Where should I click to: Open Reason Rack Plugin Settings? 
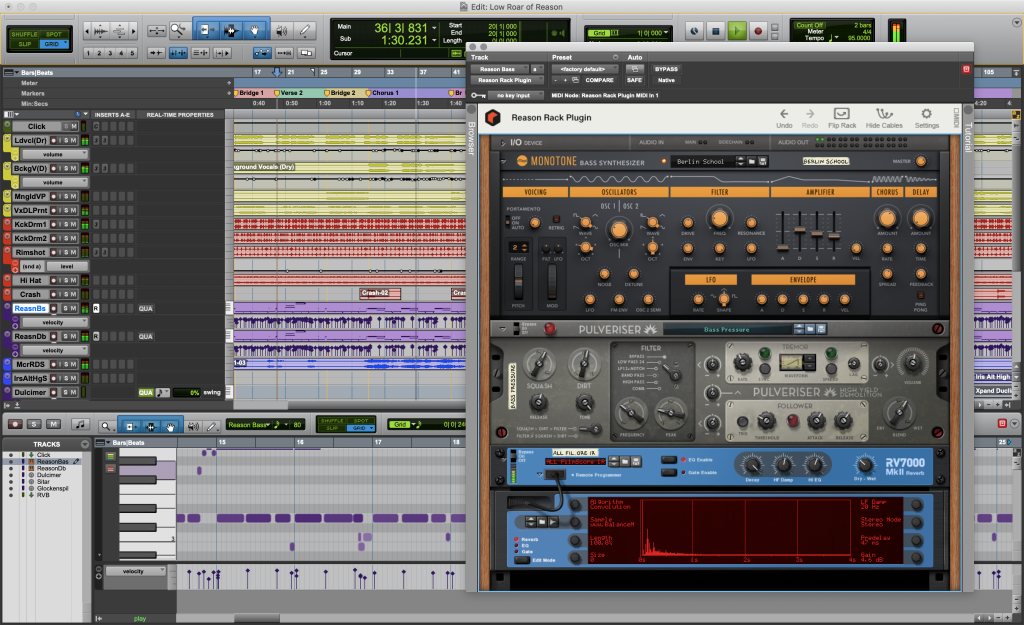point(926,118)
